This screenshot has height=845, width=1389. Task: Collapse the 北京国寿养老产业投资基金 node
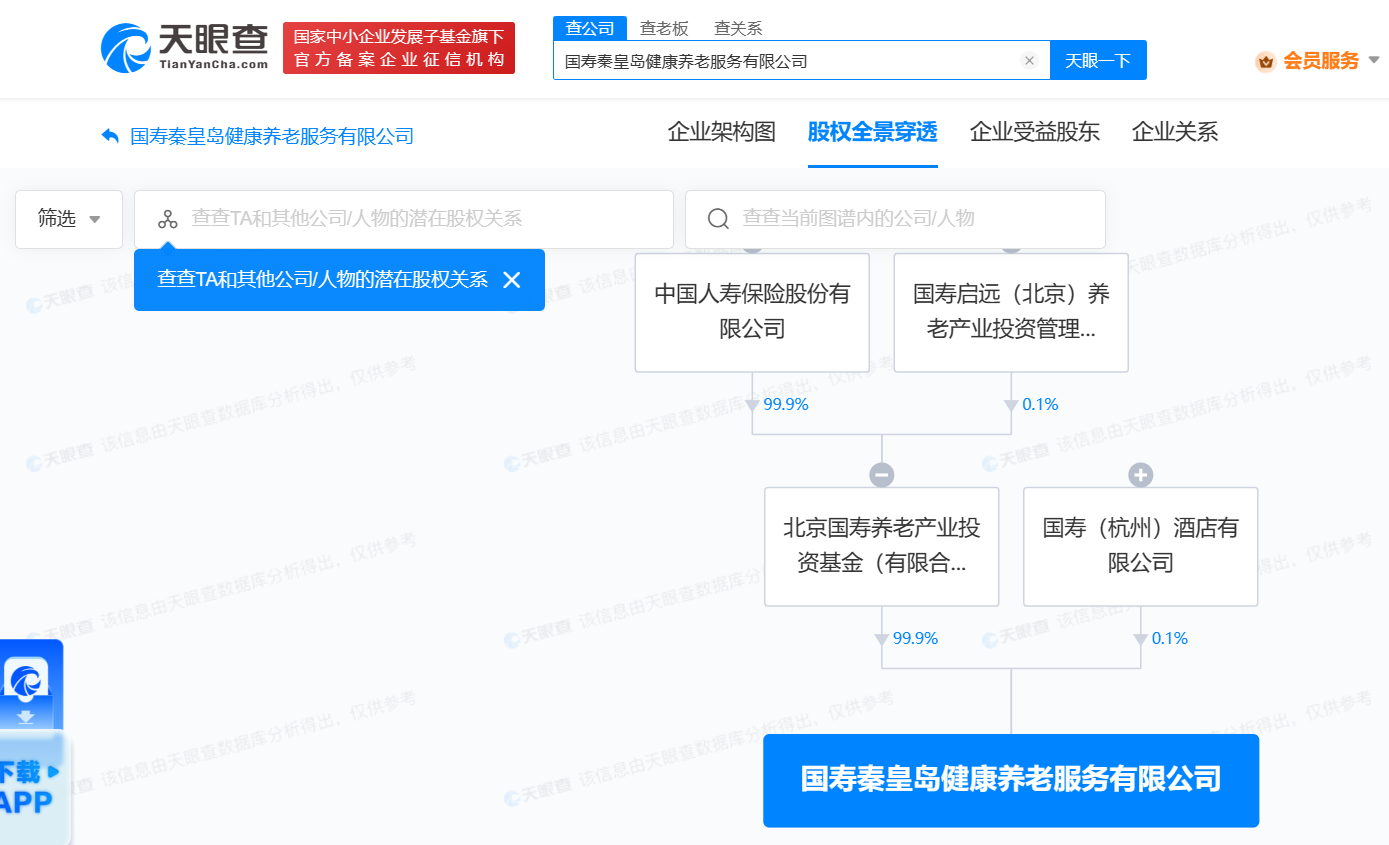point(881,475)
